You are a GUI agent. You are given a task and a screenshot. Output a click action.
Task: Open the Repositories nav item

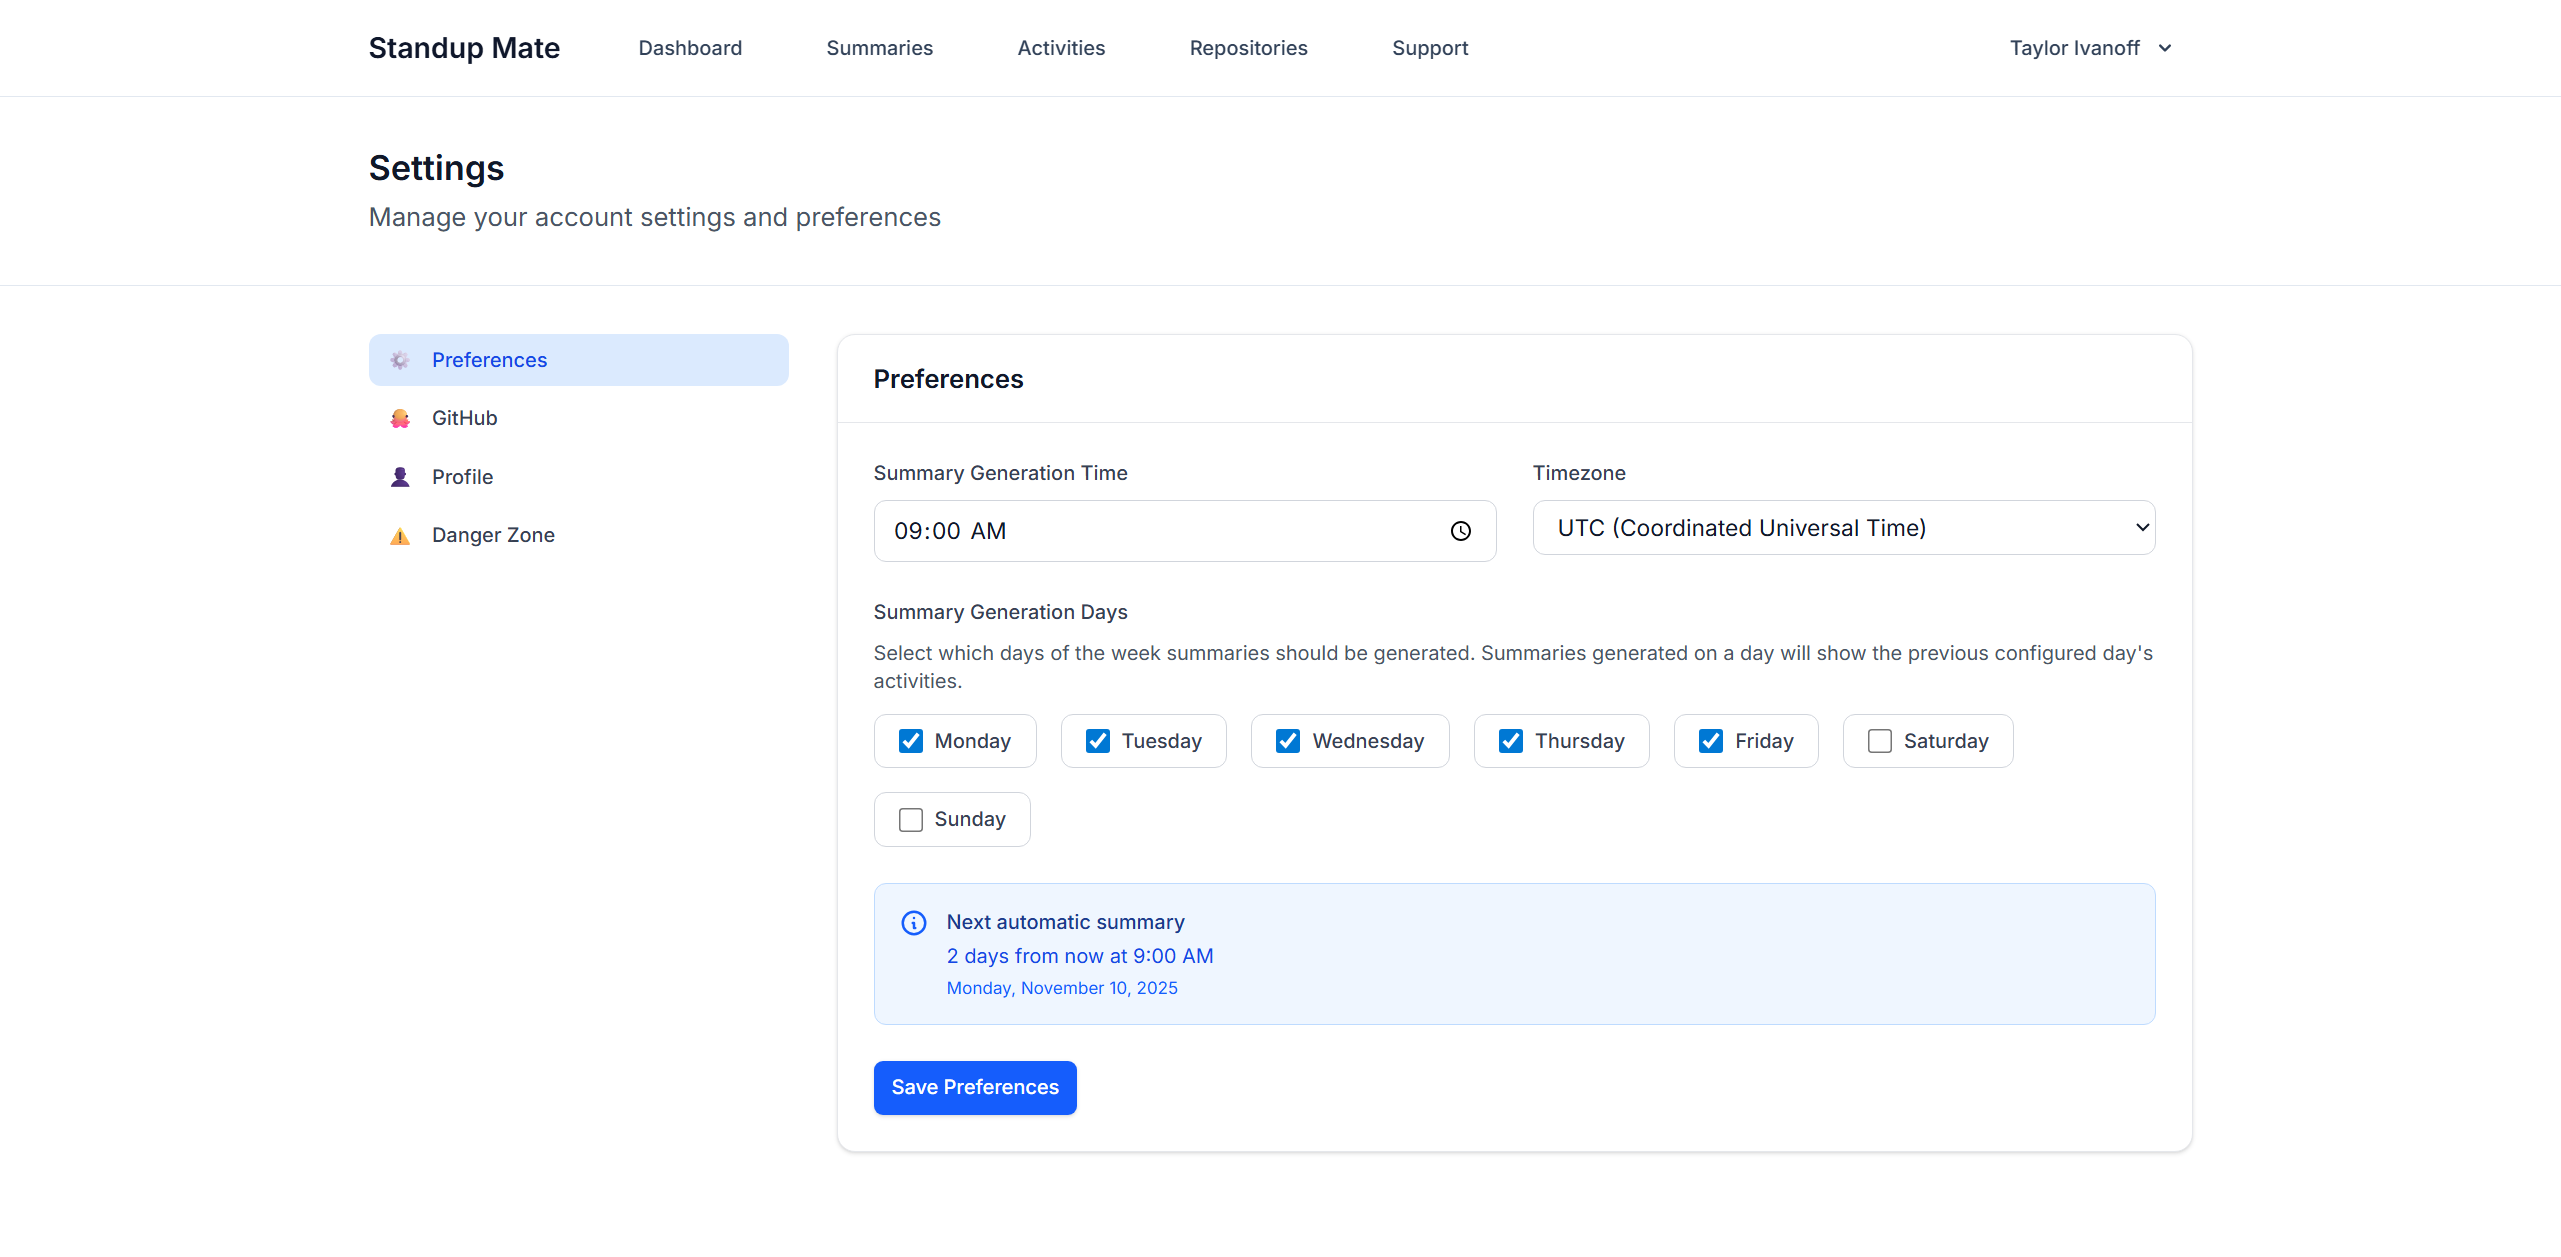click(1248, 48)
